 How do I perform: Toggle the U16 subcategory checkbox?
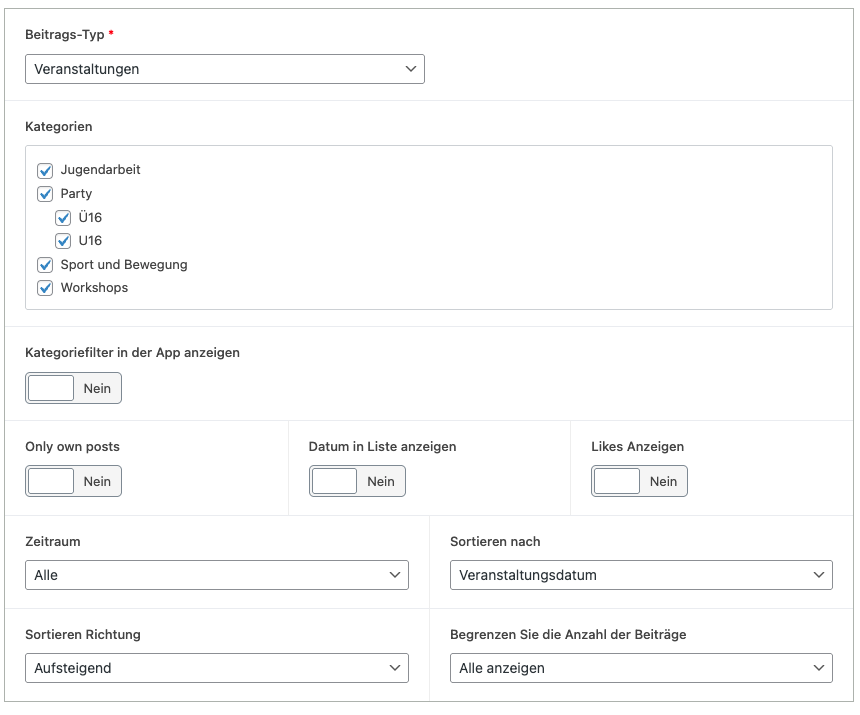point(63,241)
